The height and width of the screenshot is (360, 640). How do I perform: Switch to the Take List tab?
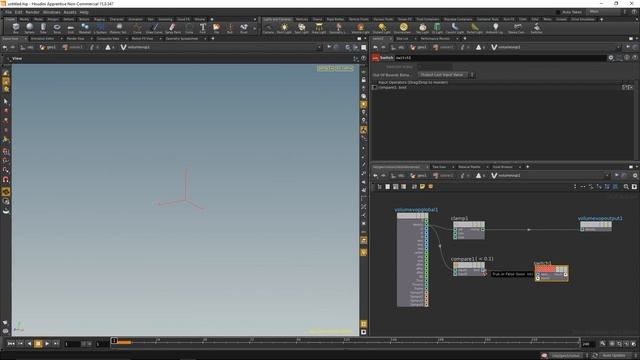[402, 39]
